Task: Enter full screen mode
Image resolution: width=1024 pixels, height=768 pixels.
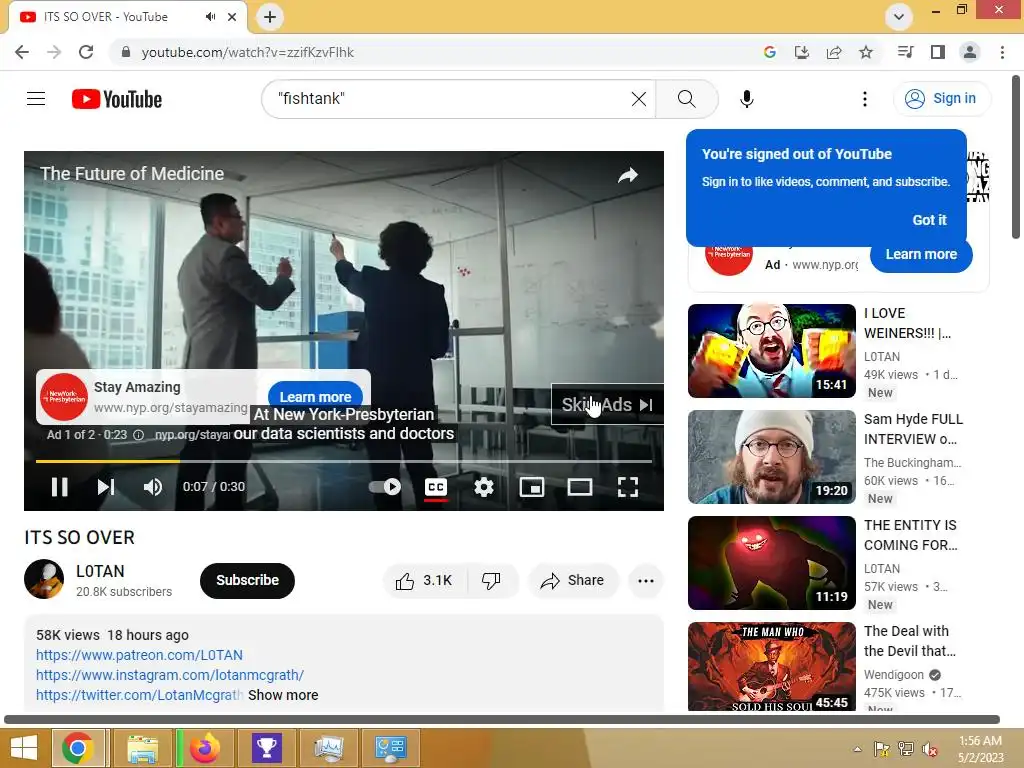Action: tap(628, 487)
